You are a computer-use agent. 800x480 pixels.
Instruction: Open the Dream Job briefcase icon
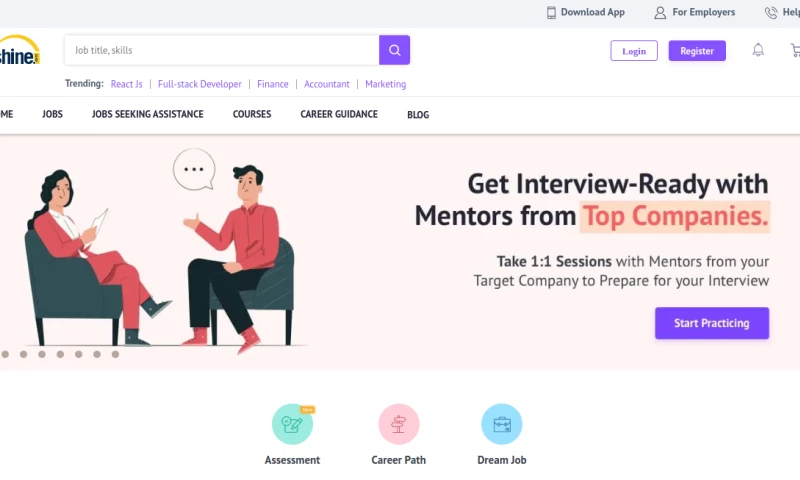tap(502, 424)
